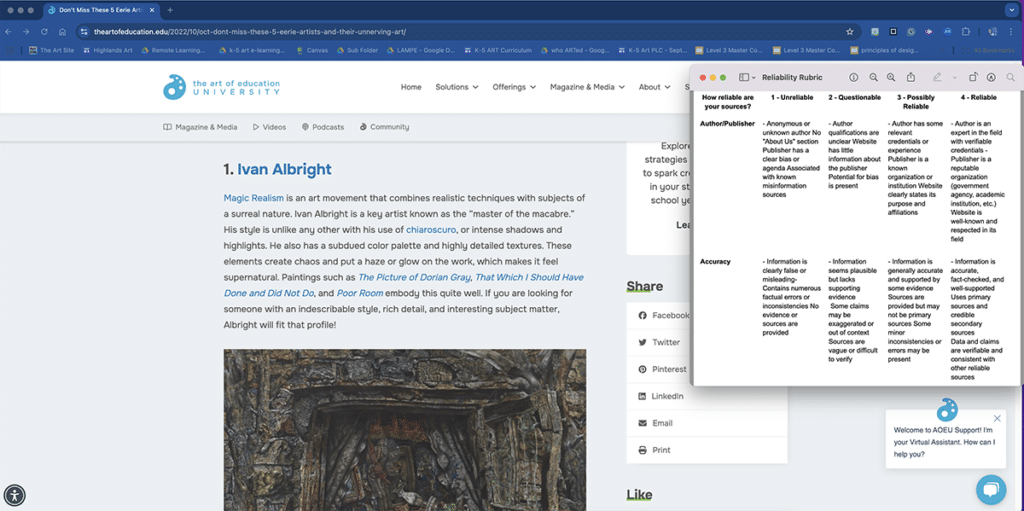Open the 'chiaroscuro' link
Screen dimensions: 1024x511
430,230
